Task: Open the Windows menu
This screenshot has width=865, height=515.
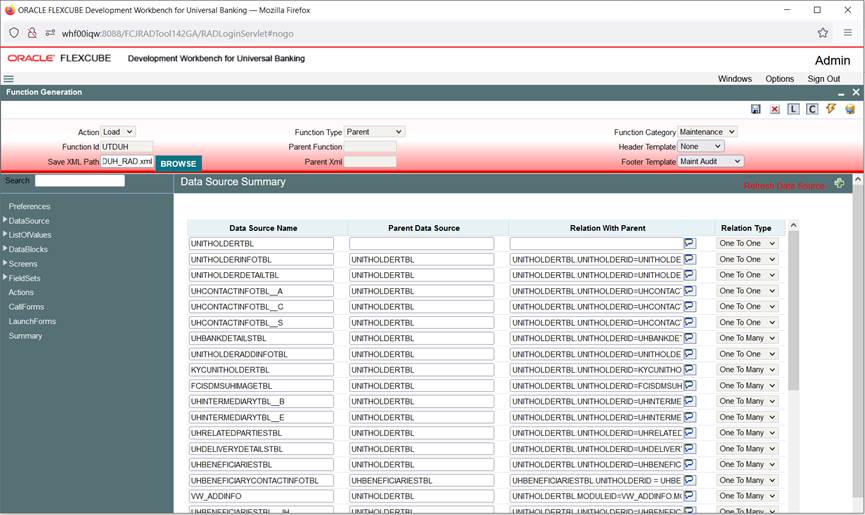Action: [734, 79]
